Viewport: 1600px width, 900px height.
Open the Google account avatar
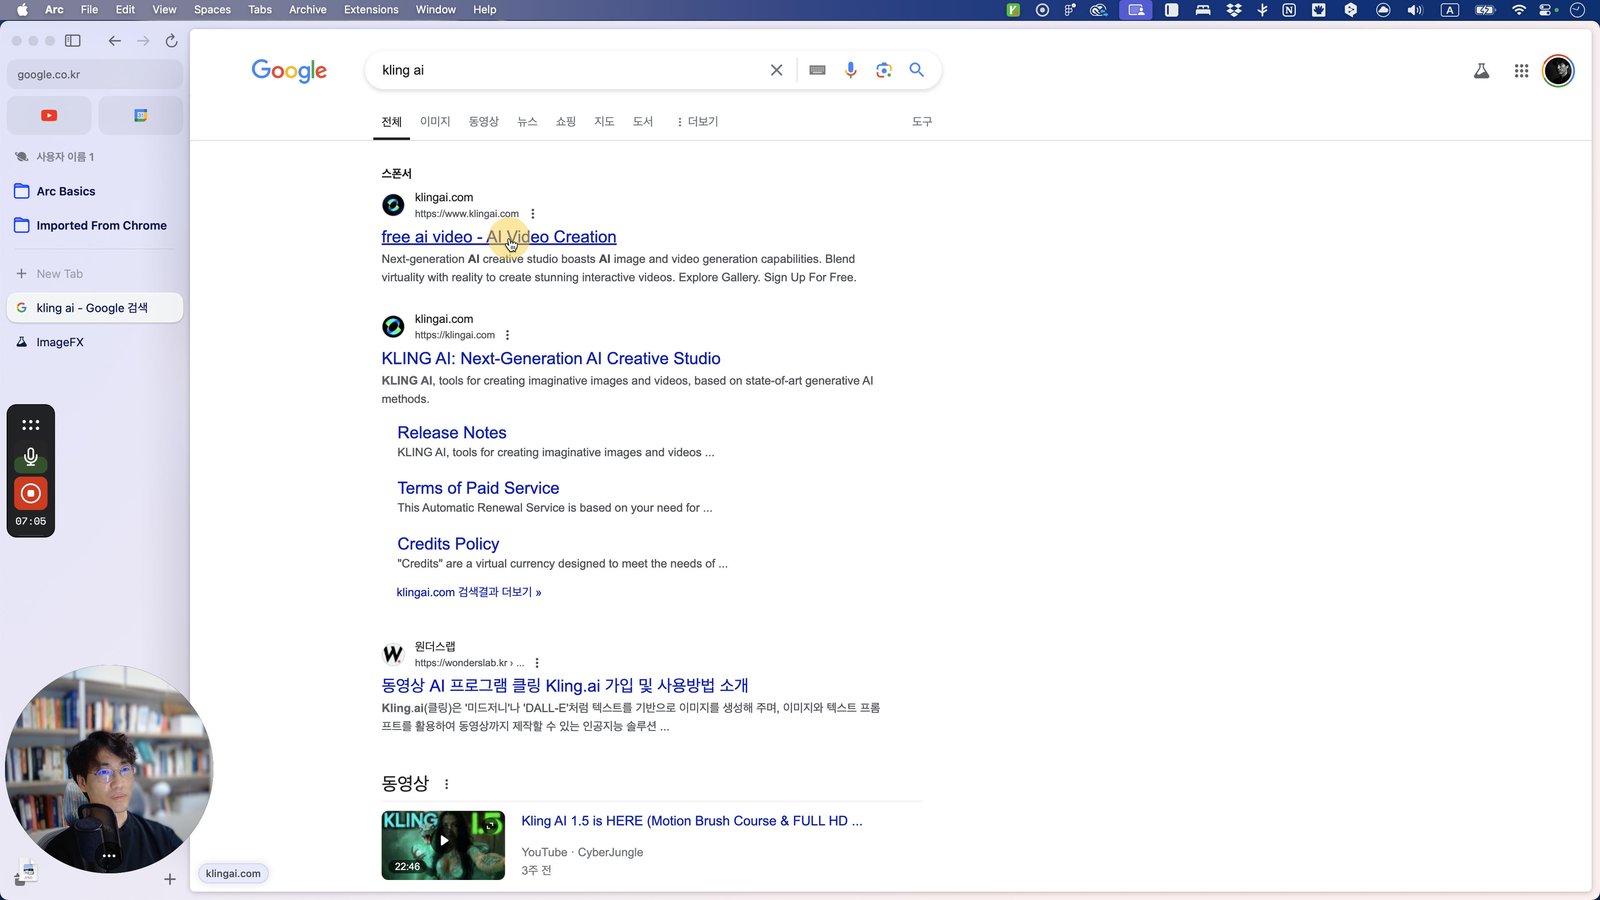pyautogui.click(x=1558, y=71)
